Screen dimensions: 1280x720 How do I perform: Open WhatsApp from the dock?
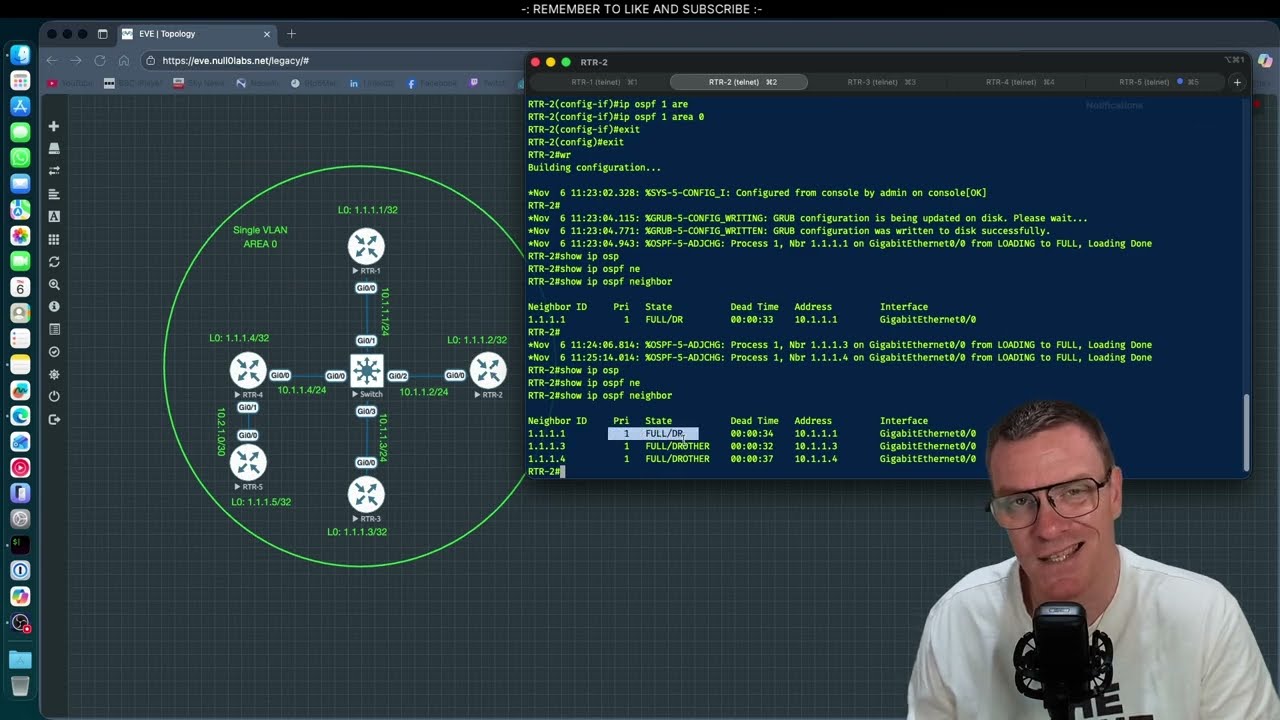pos(20,158)
